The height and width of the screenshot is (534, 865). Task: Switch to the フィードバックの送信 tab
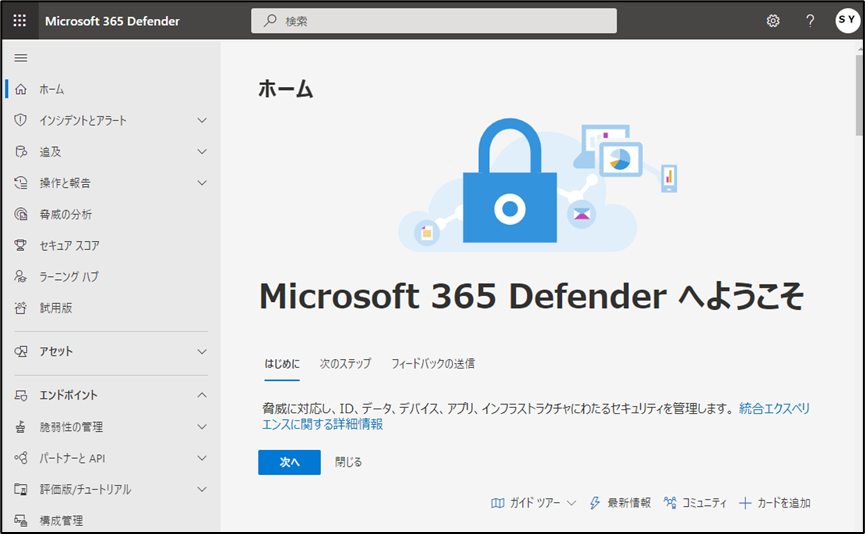point(433,364)
